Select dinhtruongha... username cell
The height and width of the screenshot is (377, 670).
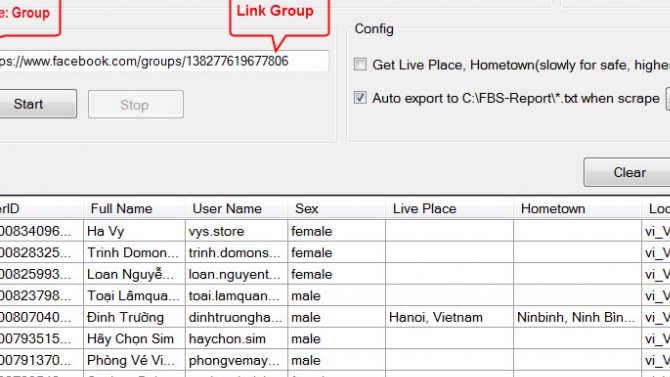click(x=236, y=317)
